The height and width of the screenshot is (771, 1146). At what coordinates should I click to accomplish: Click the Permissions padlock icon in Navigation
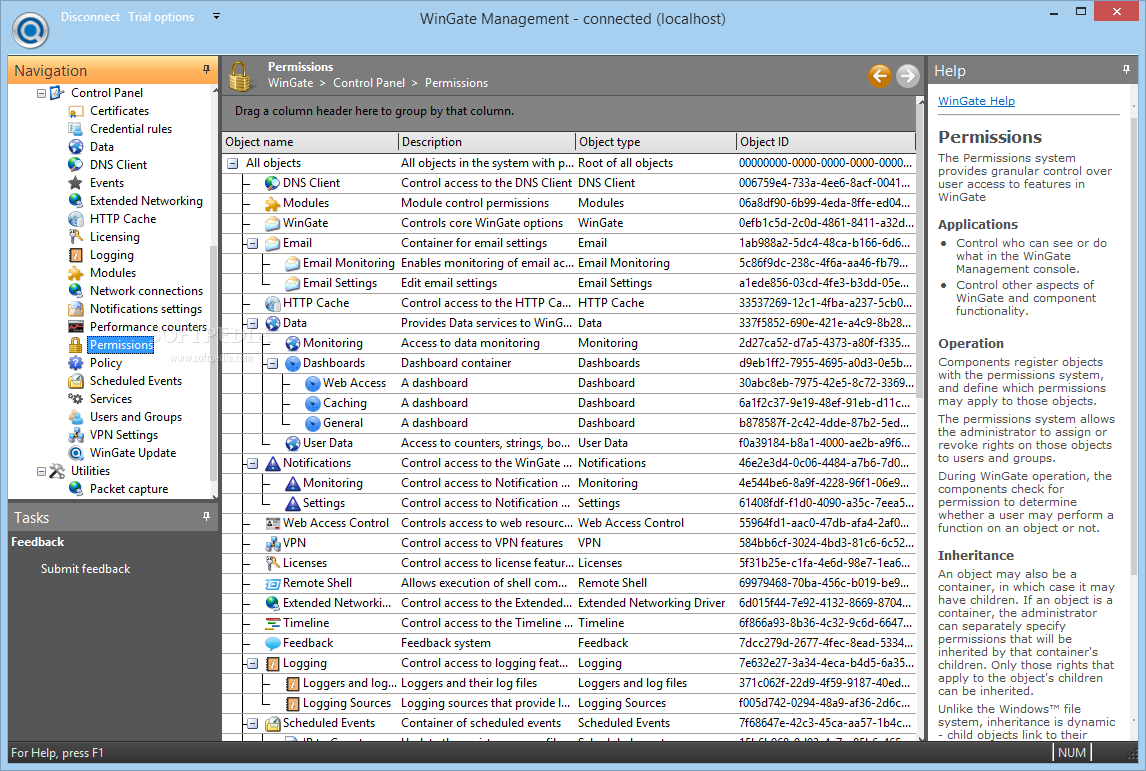coord(75,345)
